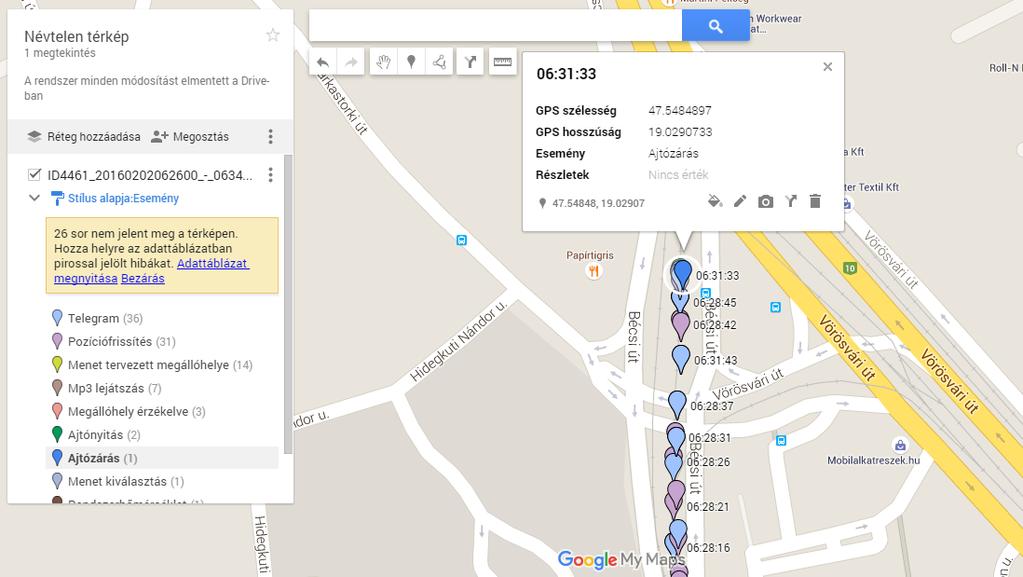The image size is (1023, 577).
Task: Select the Pozíciófrissítés (31) legend entry
Action: pos(162,341)
